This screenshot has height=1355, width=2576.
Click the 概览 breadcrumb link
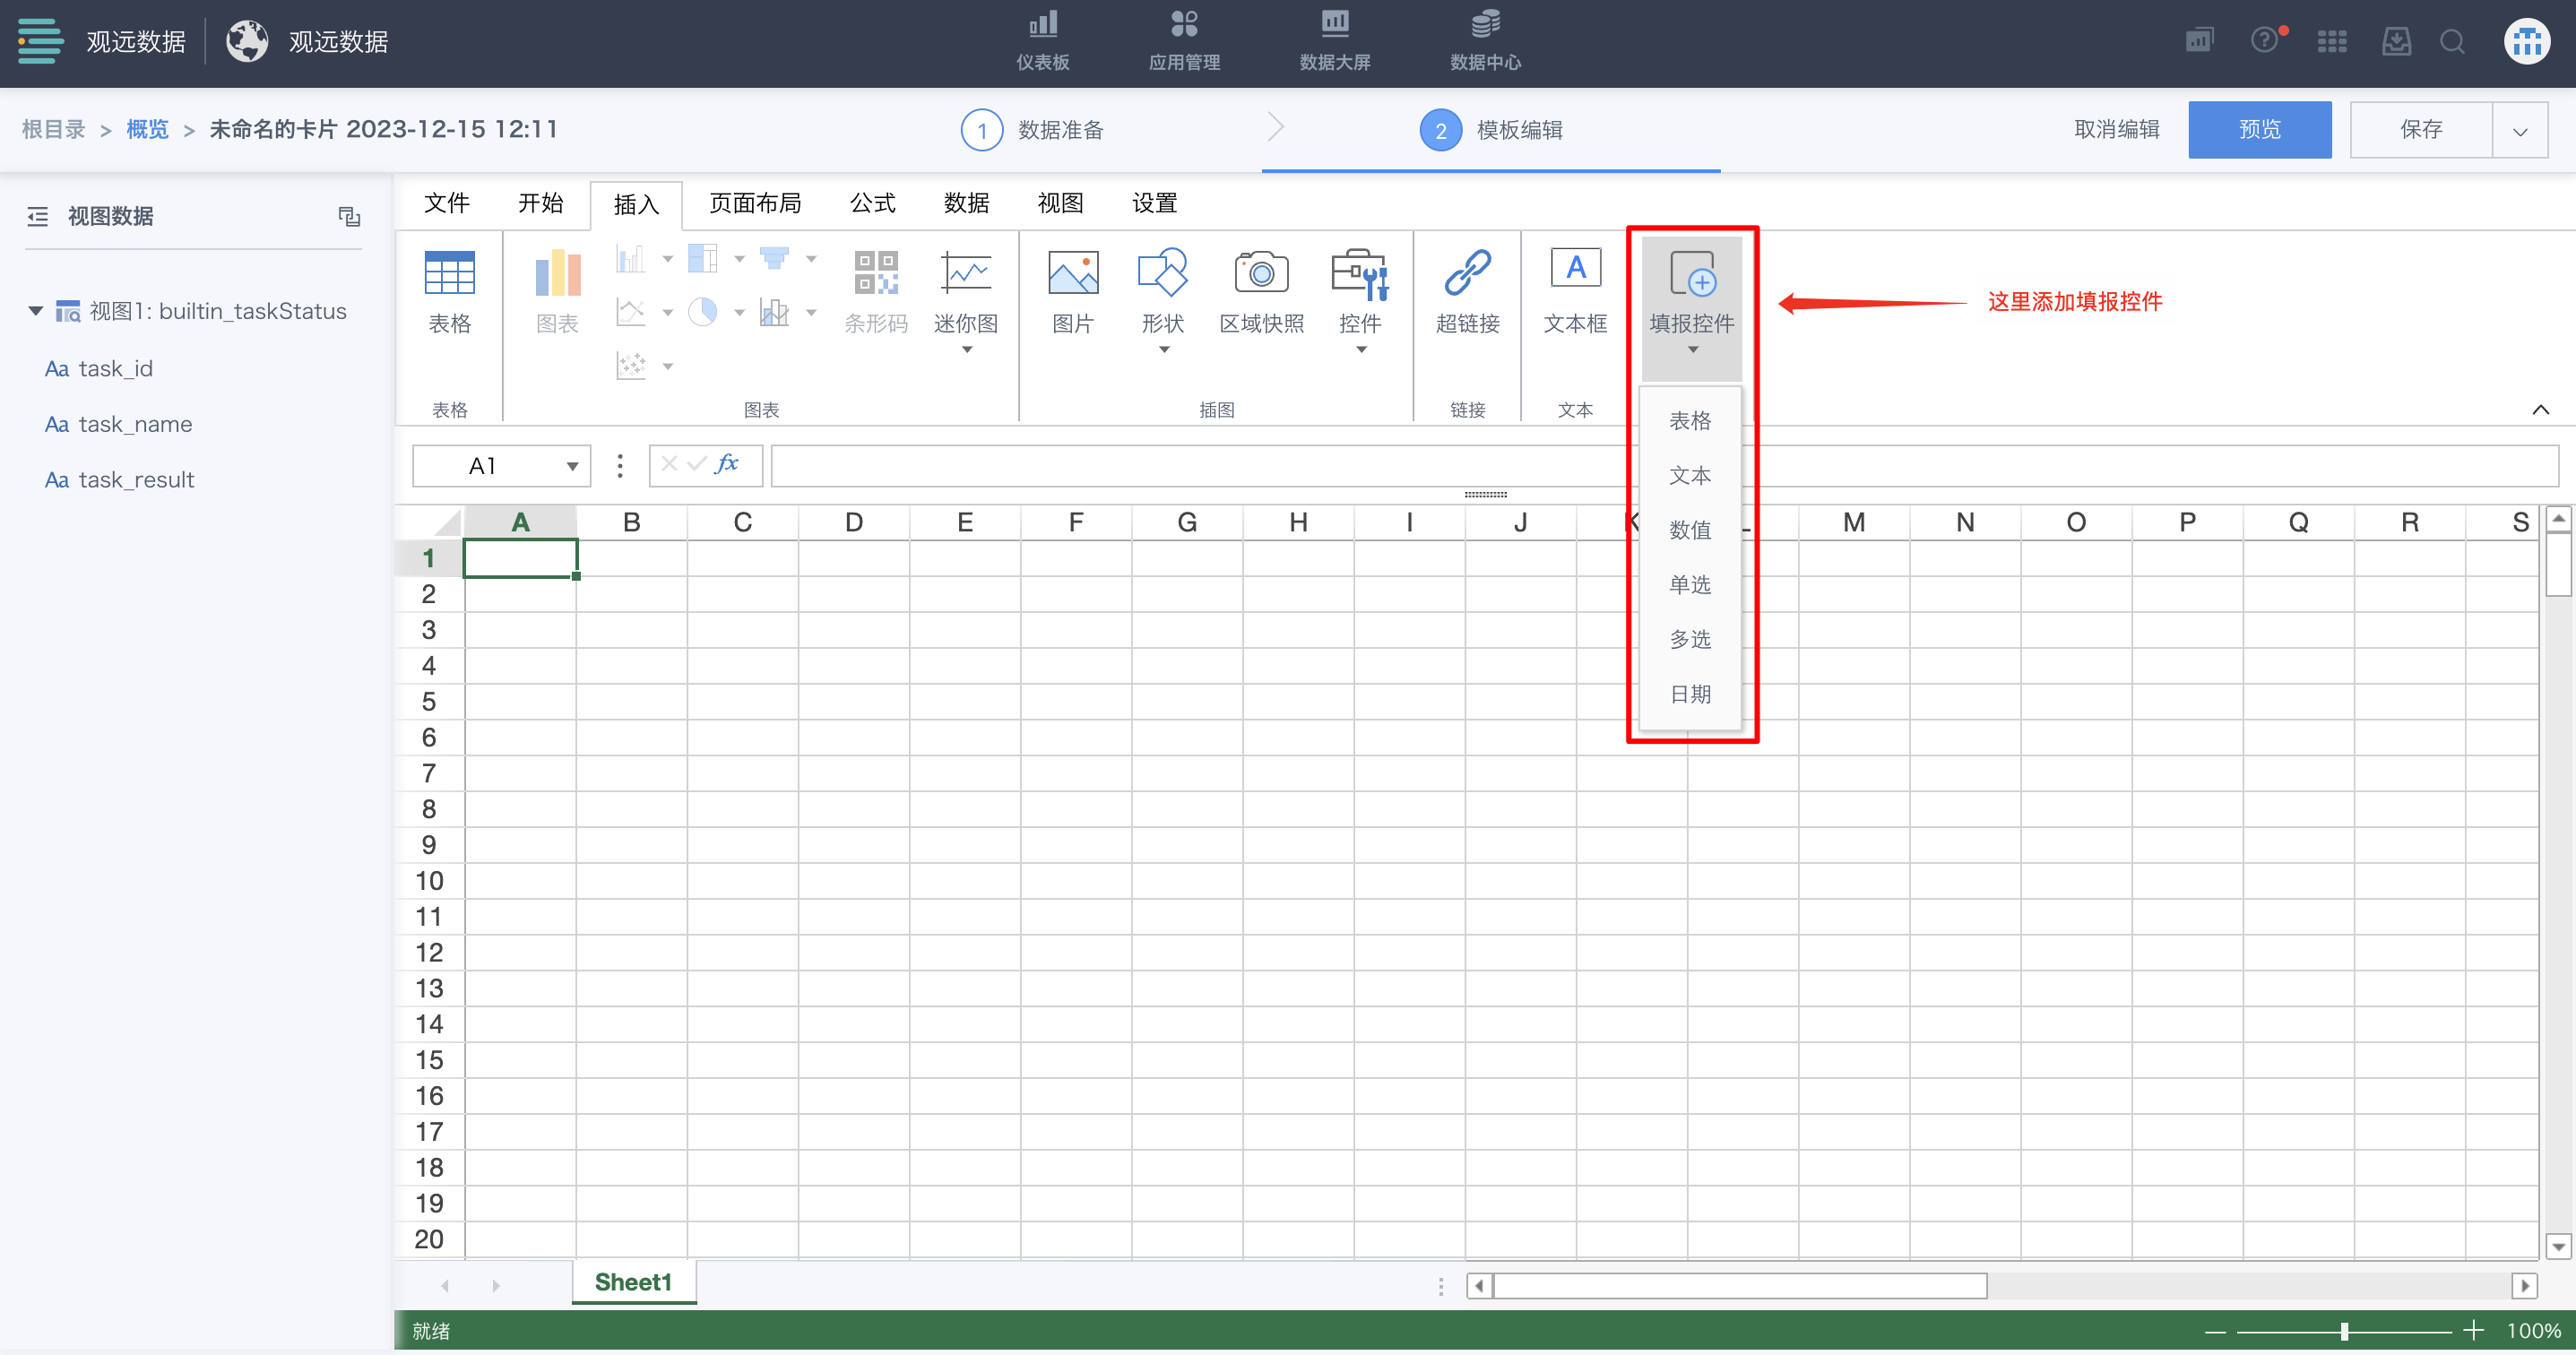tap(147, 130)
